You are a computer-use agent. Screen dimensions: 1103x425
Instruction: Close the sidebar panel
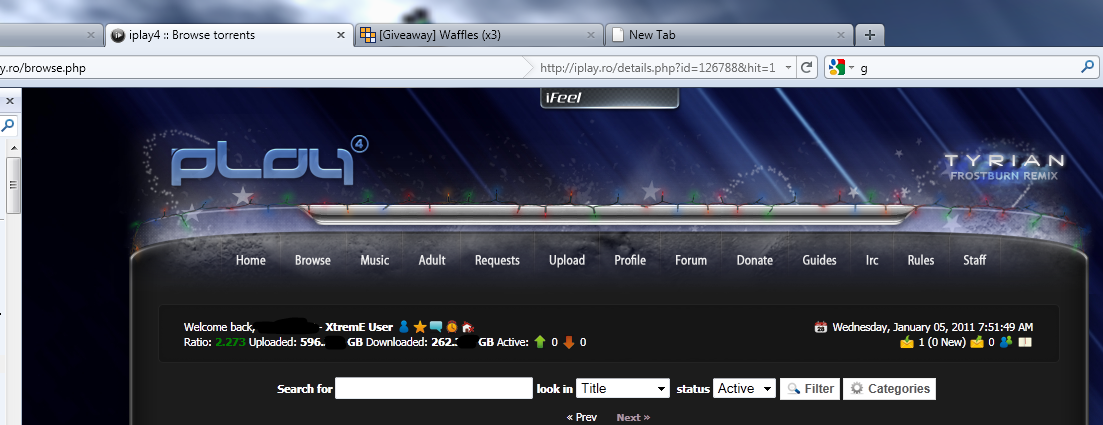click(x=10, y=101)
